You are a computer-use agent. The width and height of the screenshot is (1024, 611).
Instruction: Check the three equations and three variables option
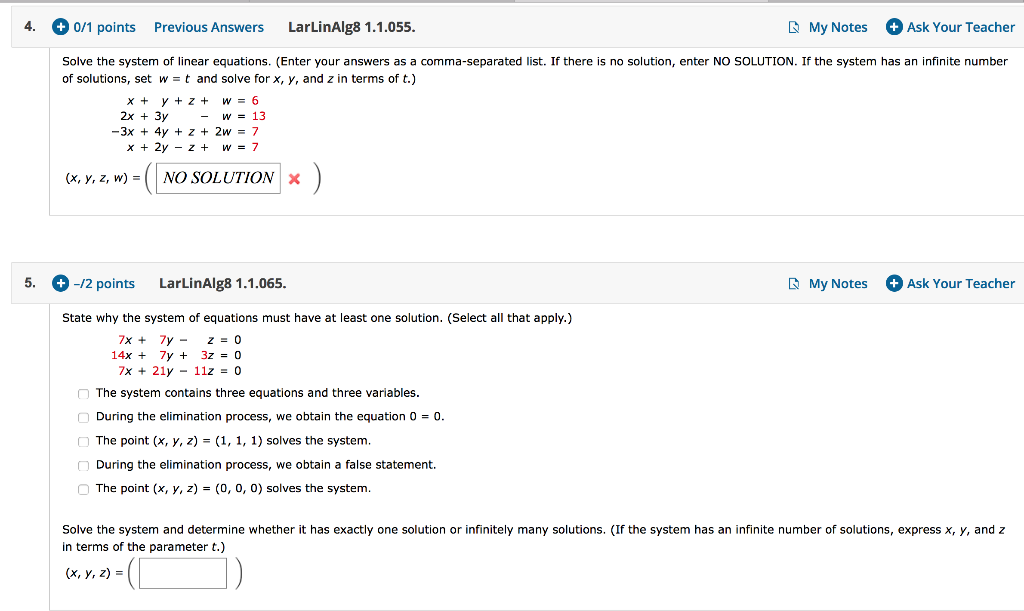pos(83,393)
